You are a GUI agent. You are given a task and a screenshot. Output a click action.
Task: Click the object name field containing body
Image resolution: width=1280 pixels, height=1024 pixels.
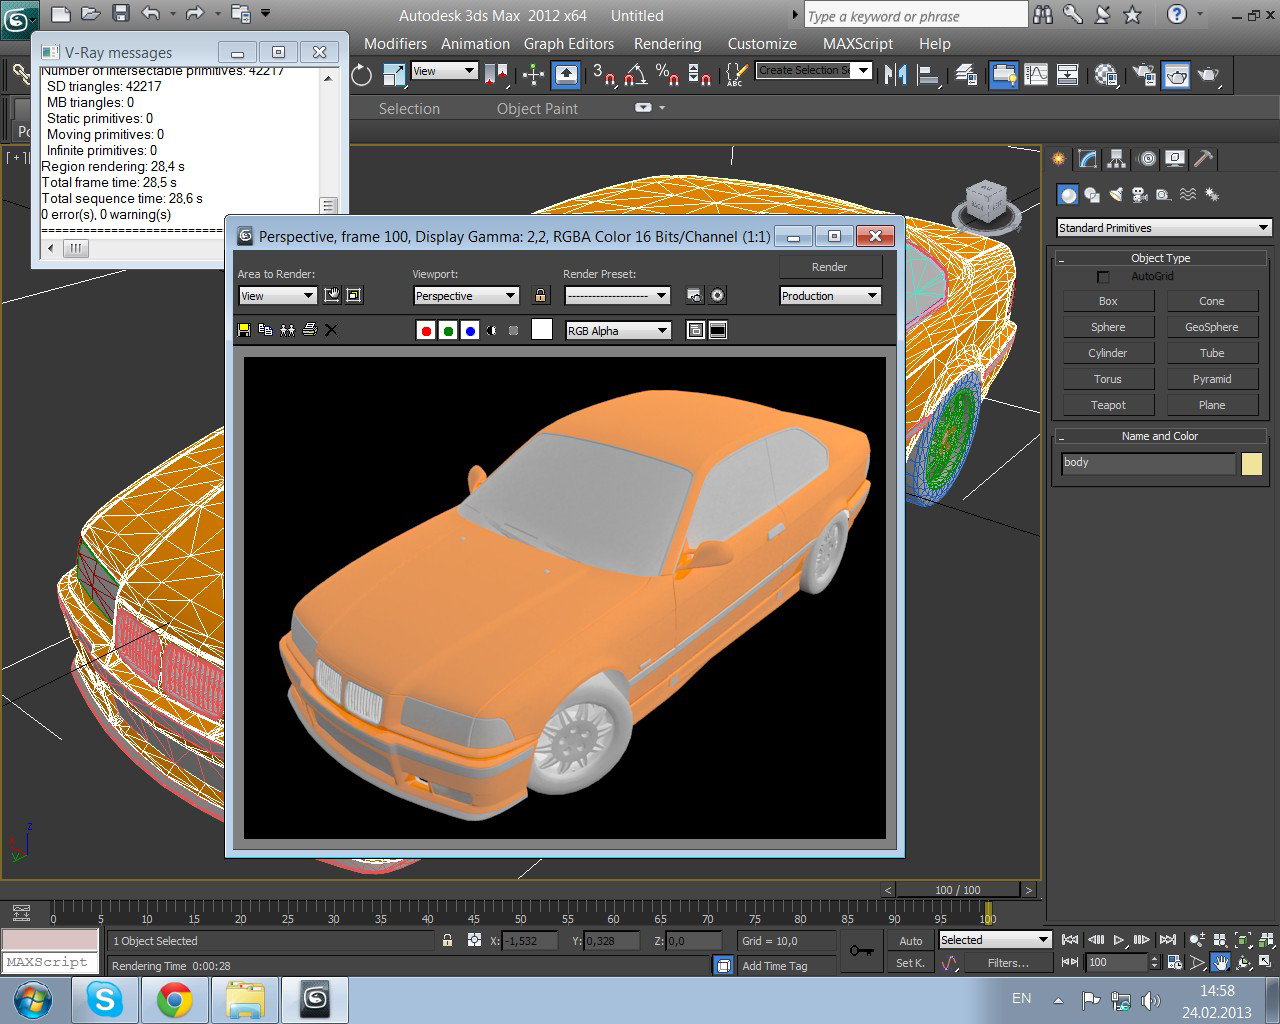[1148, 463]
